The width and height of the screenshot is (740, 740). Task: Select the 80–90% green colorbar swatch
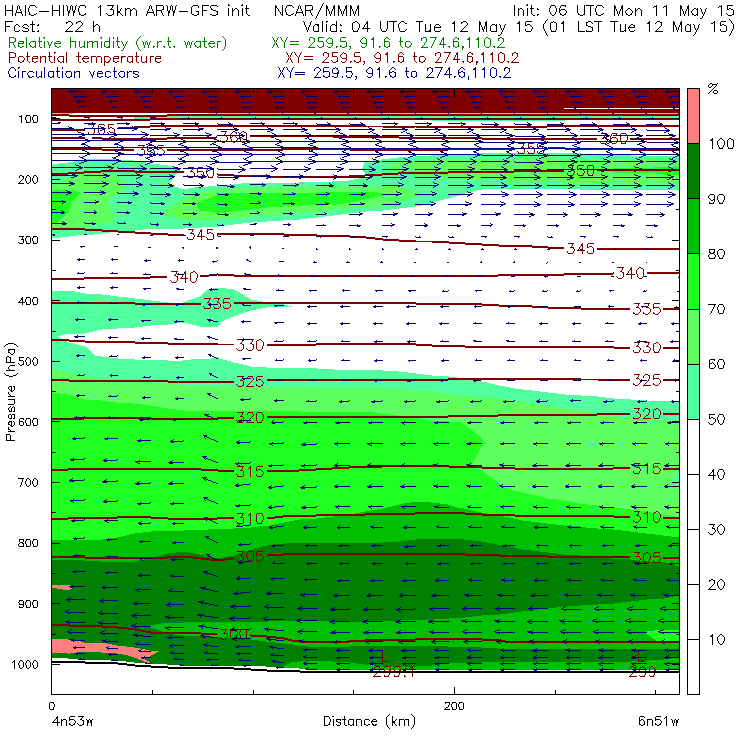coord(693,226)
